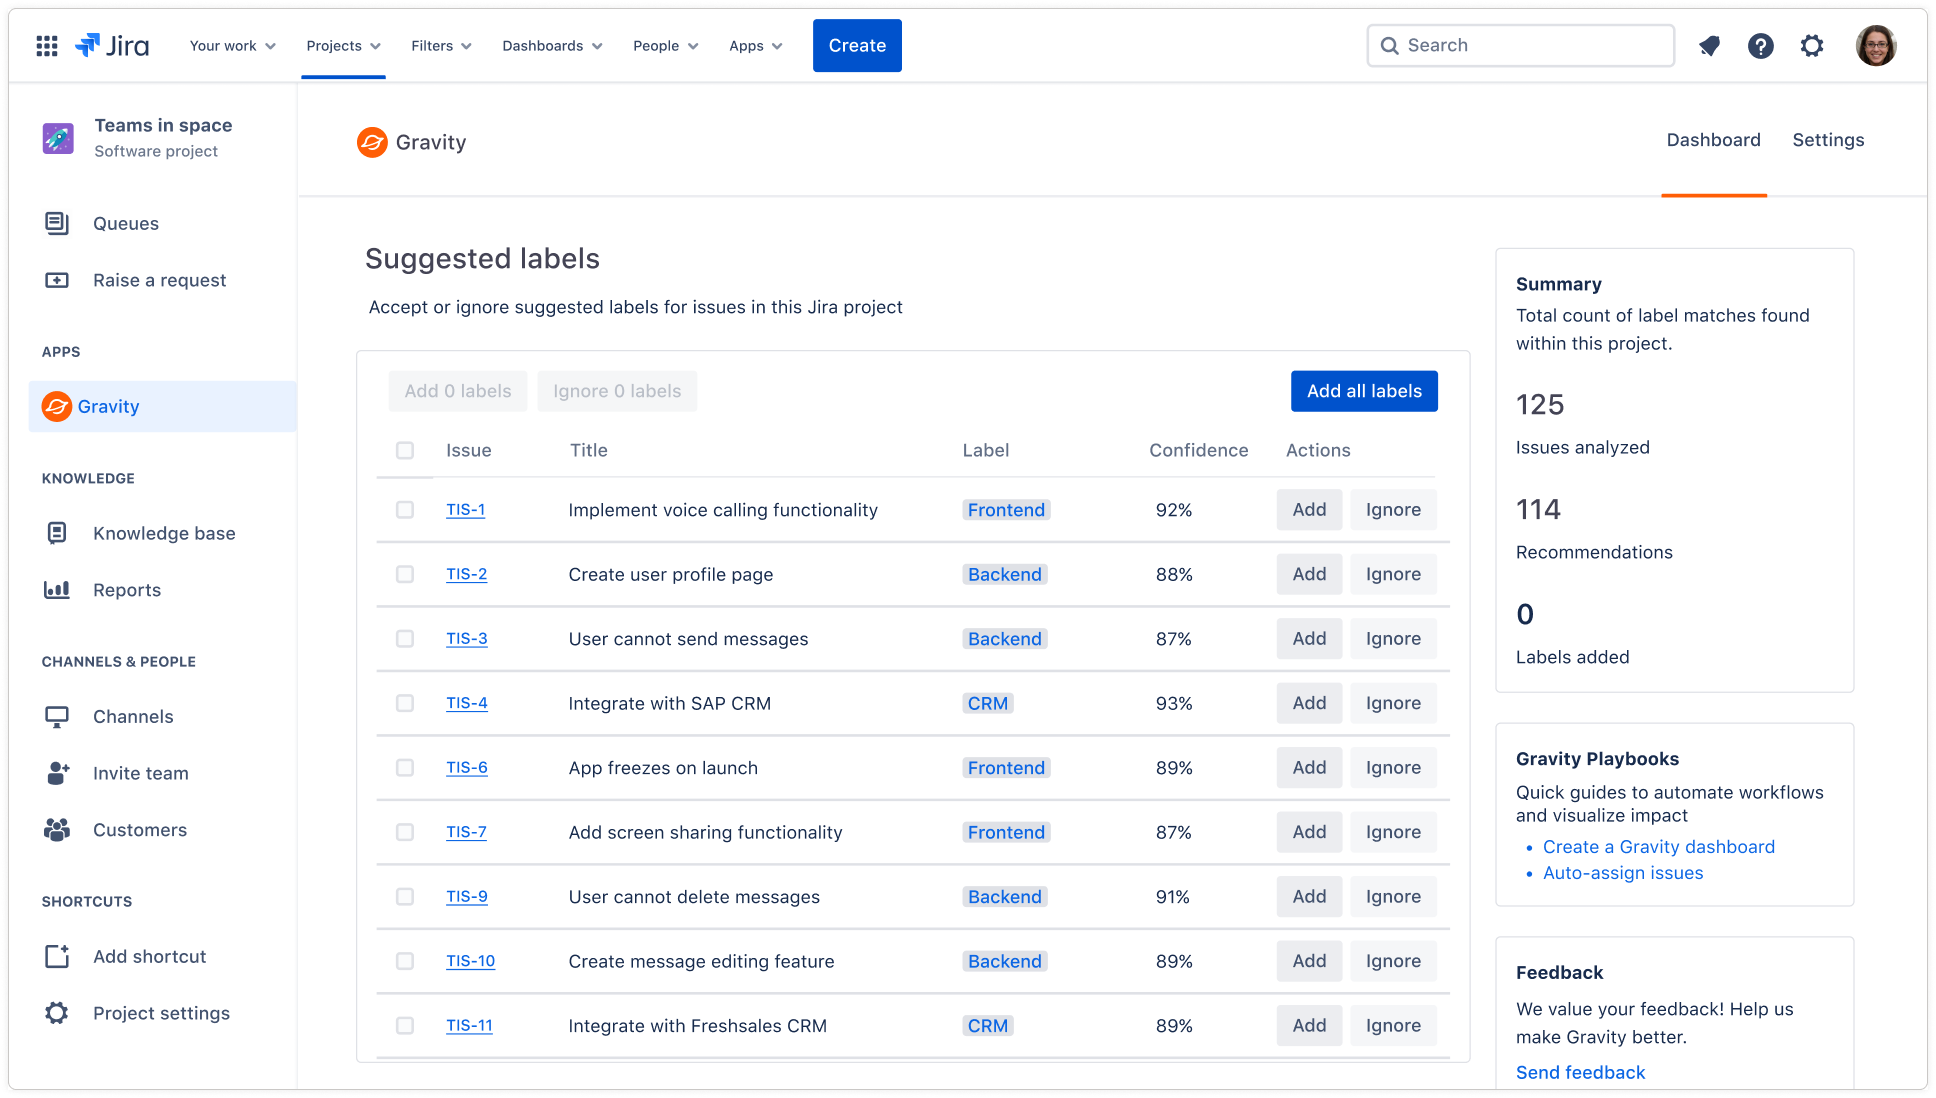Click the search magnifier icon
Viewport: 1936px width, 1098px height.
pos(1389,45)
